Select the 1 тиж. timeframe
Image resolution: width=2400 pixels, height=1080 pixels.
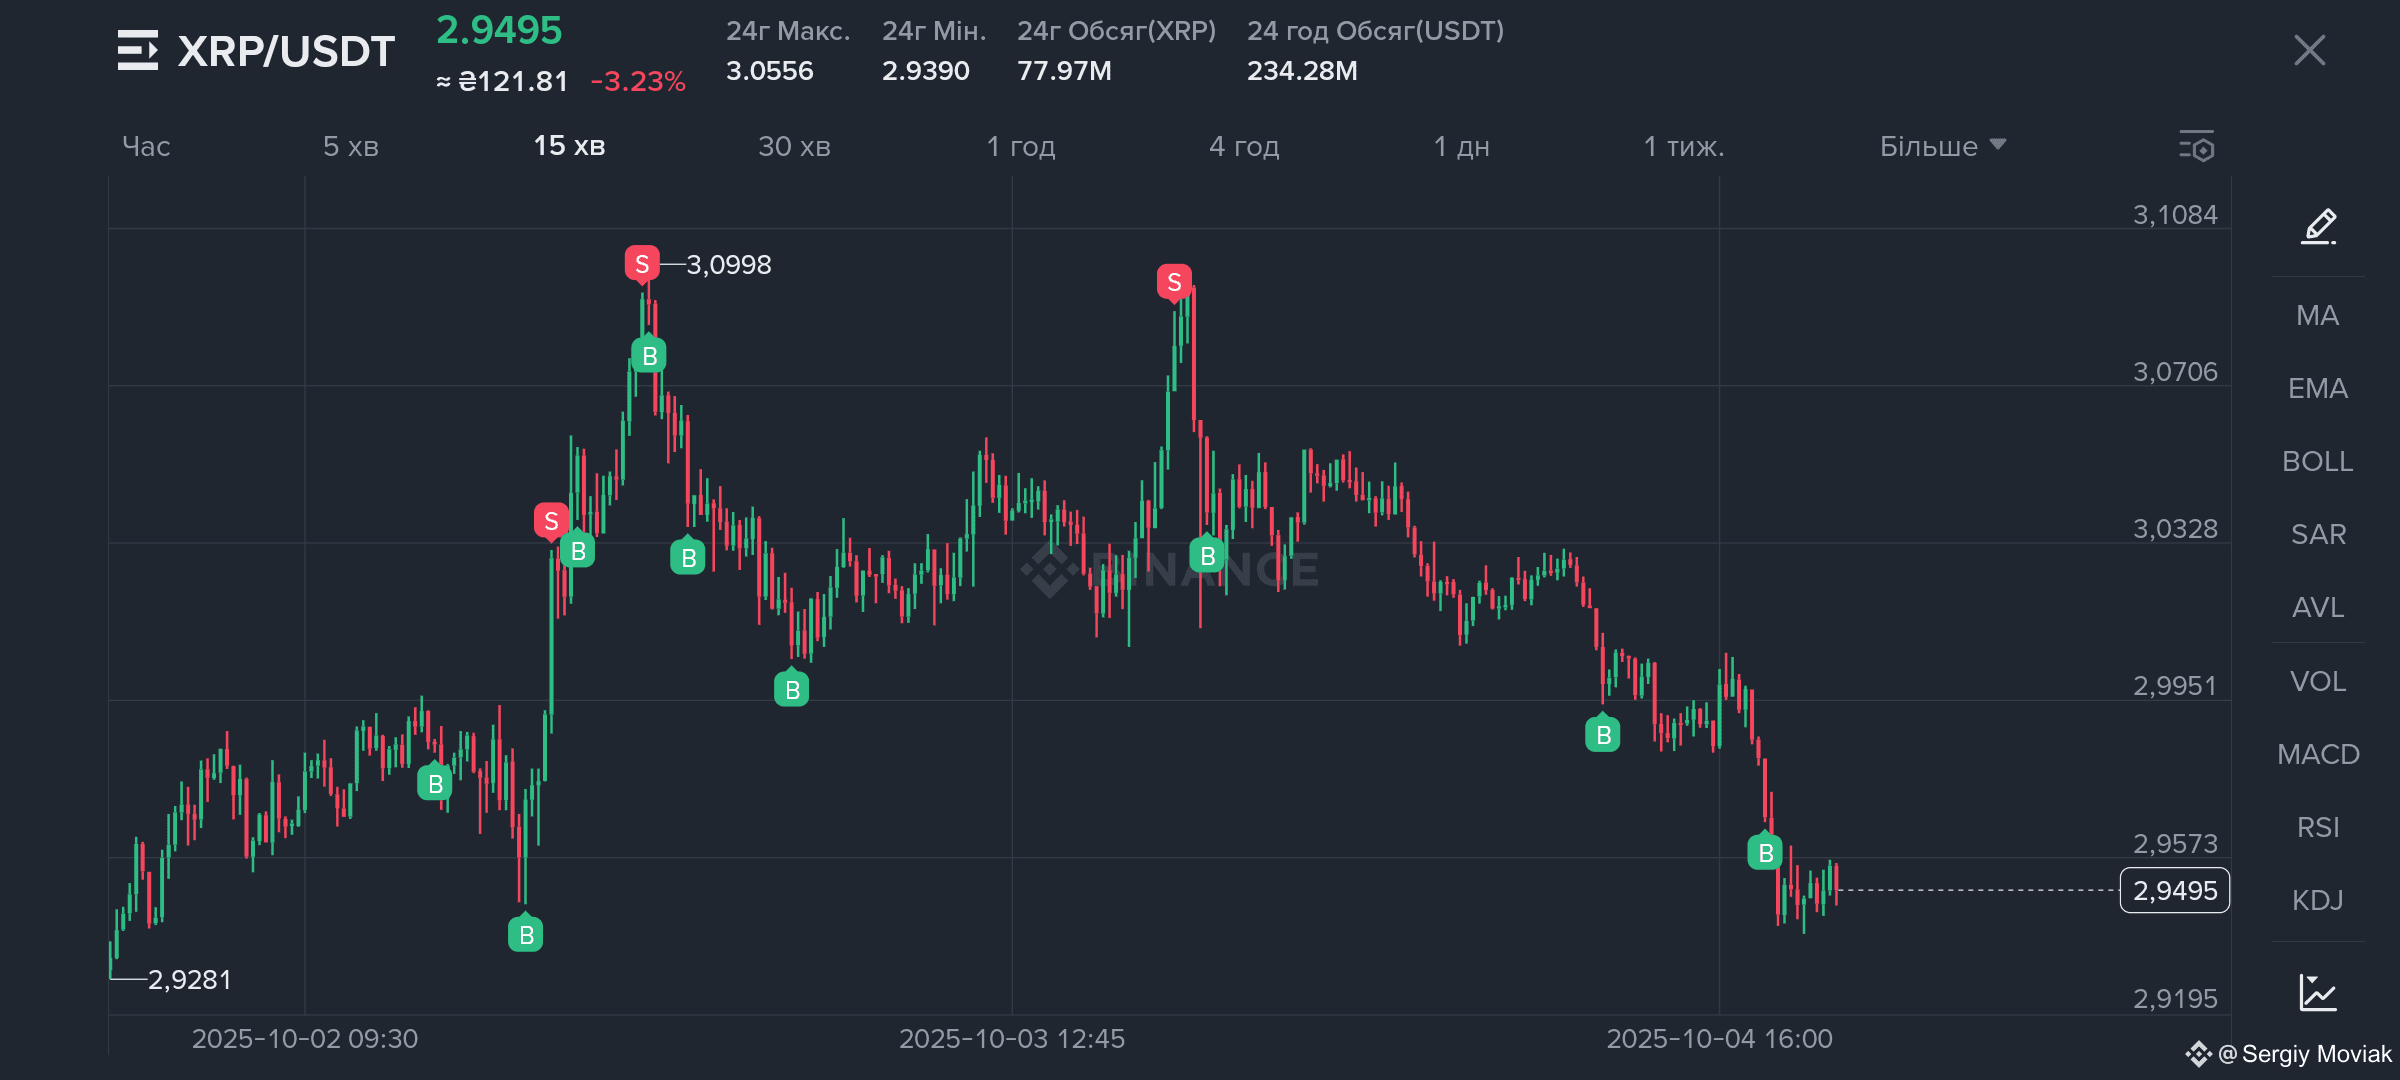tap(1684, 146)
